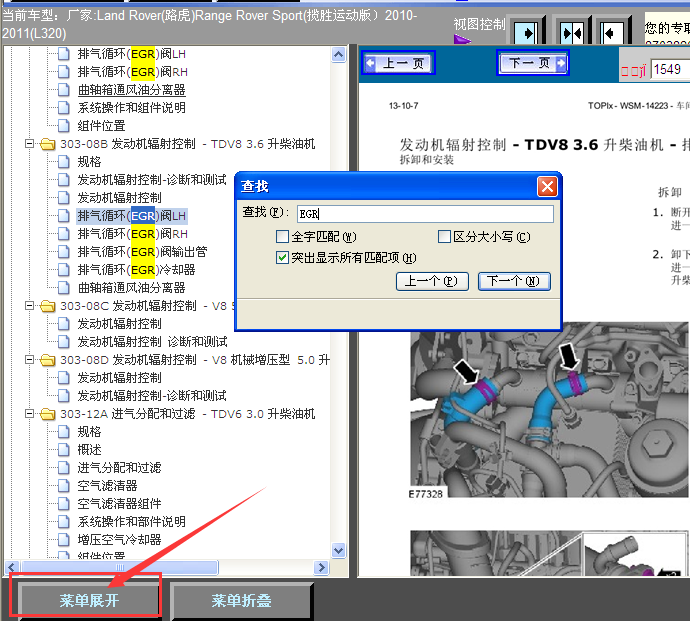Click the 查找 text field containing EGR
Screen dimensions: 690x621
tap(425, 214)
